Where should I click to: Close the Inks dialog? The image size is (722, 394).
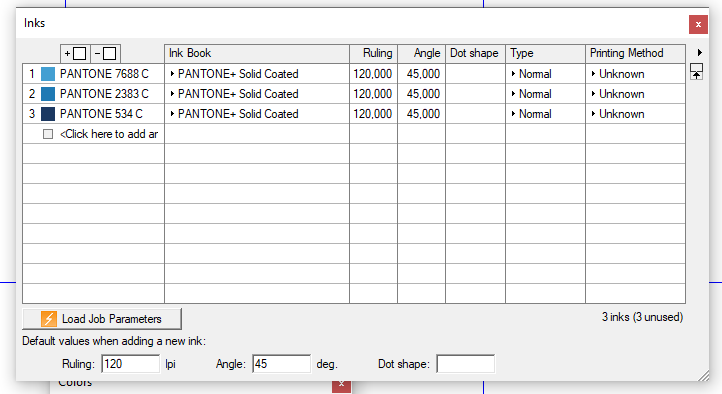(x=698, y=24)
